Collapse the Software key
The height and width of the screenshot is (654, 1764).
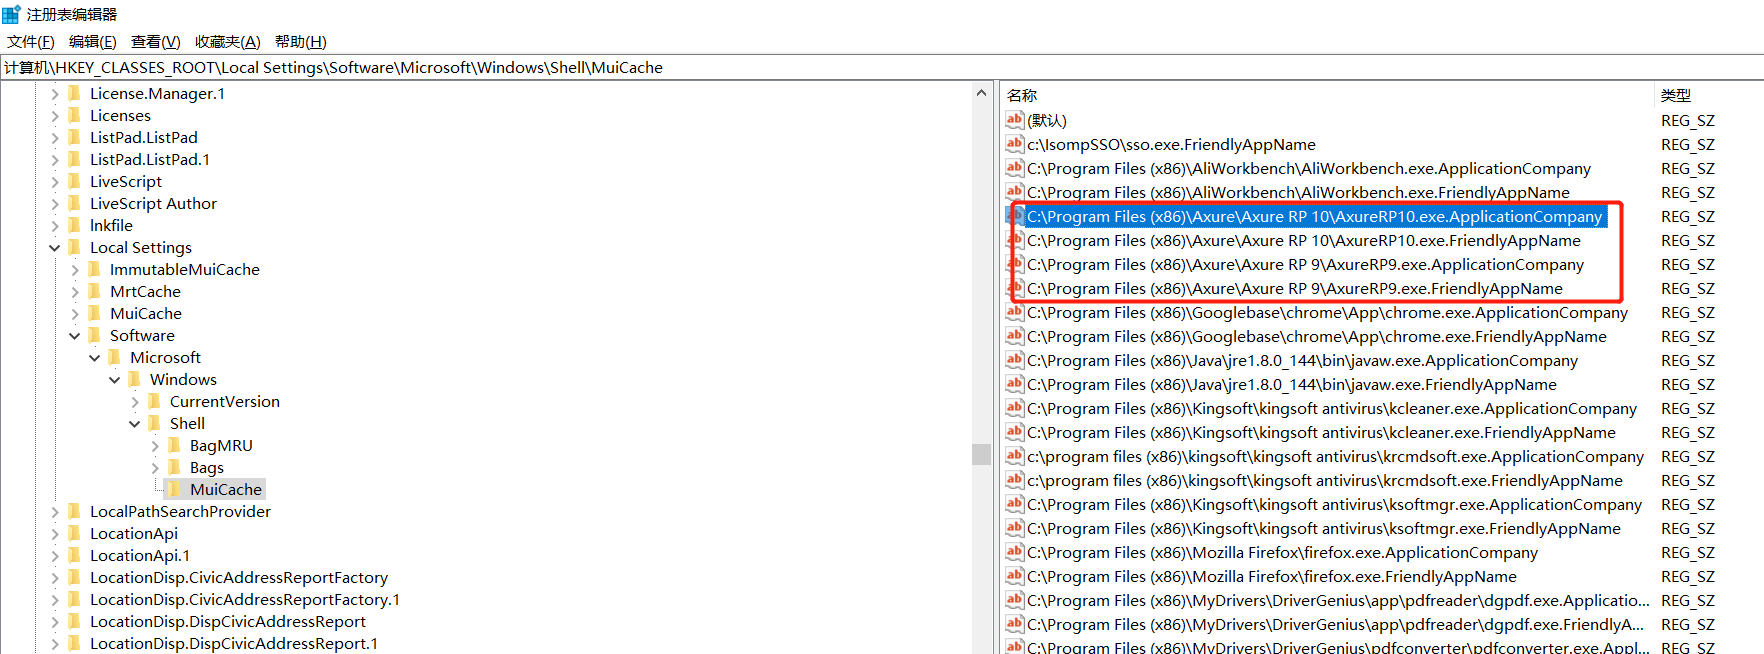click(75, 336)
